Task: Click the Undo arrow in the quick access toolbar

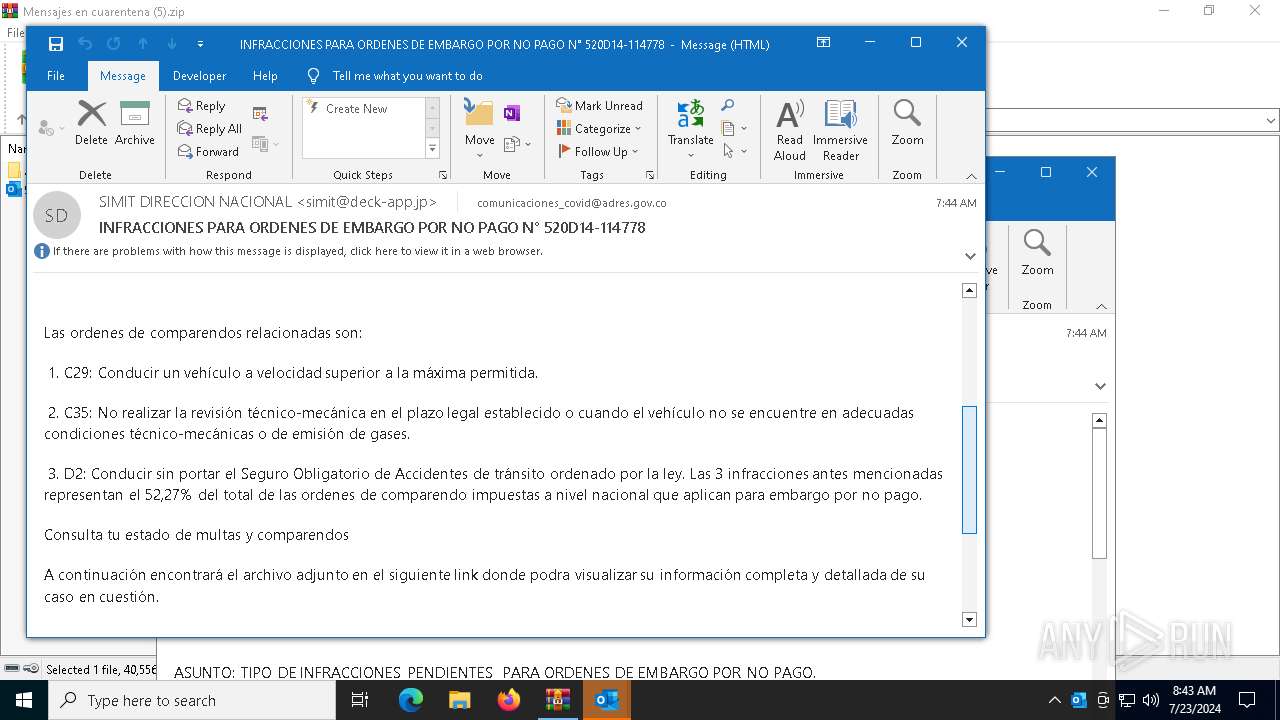Action: click(85, 44)
